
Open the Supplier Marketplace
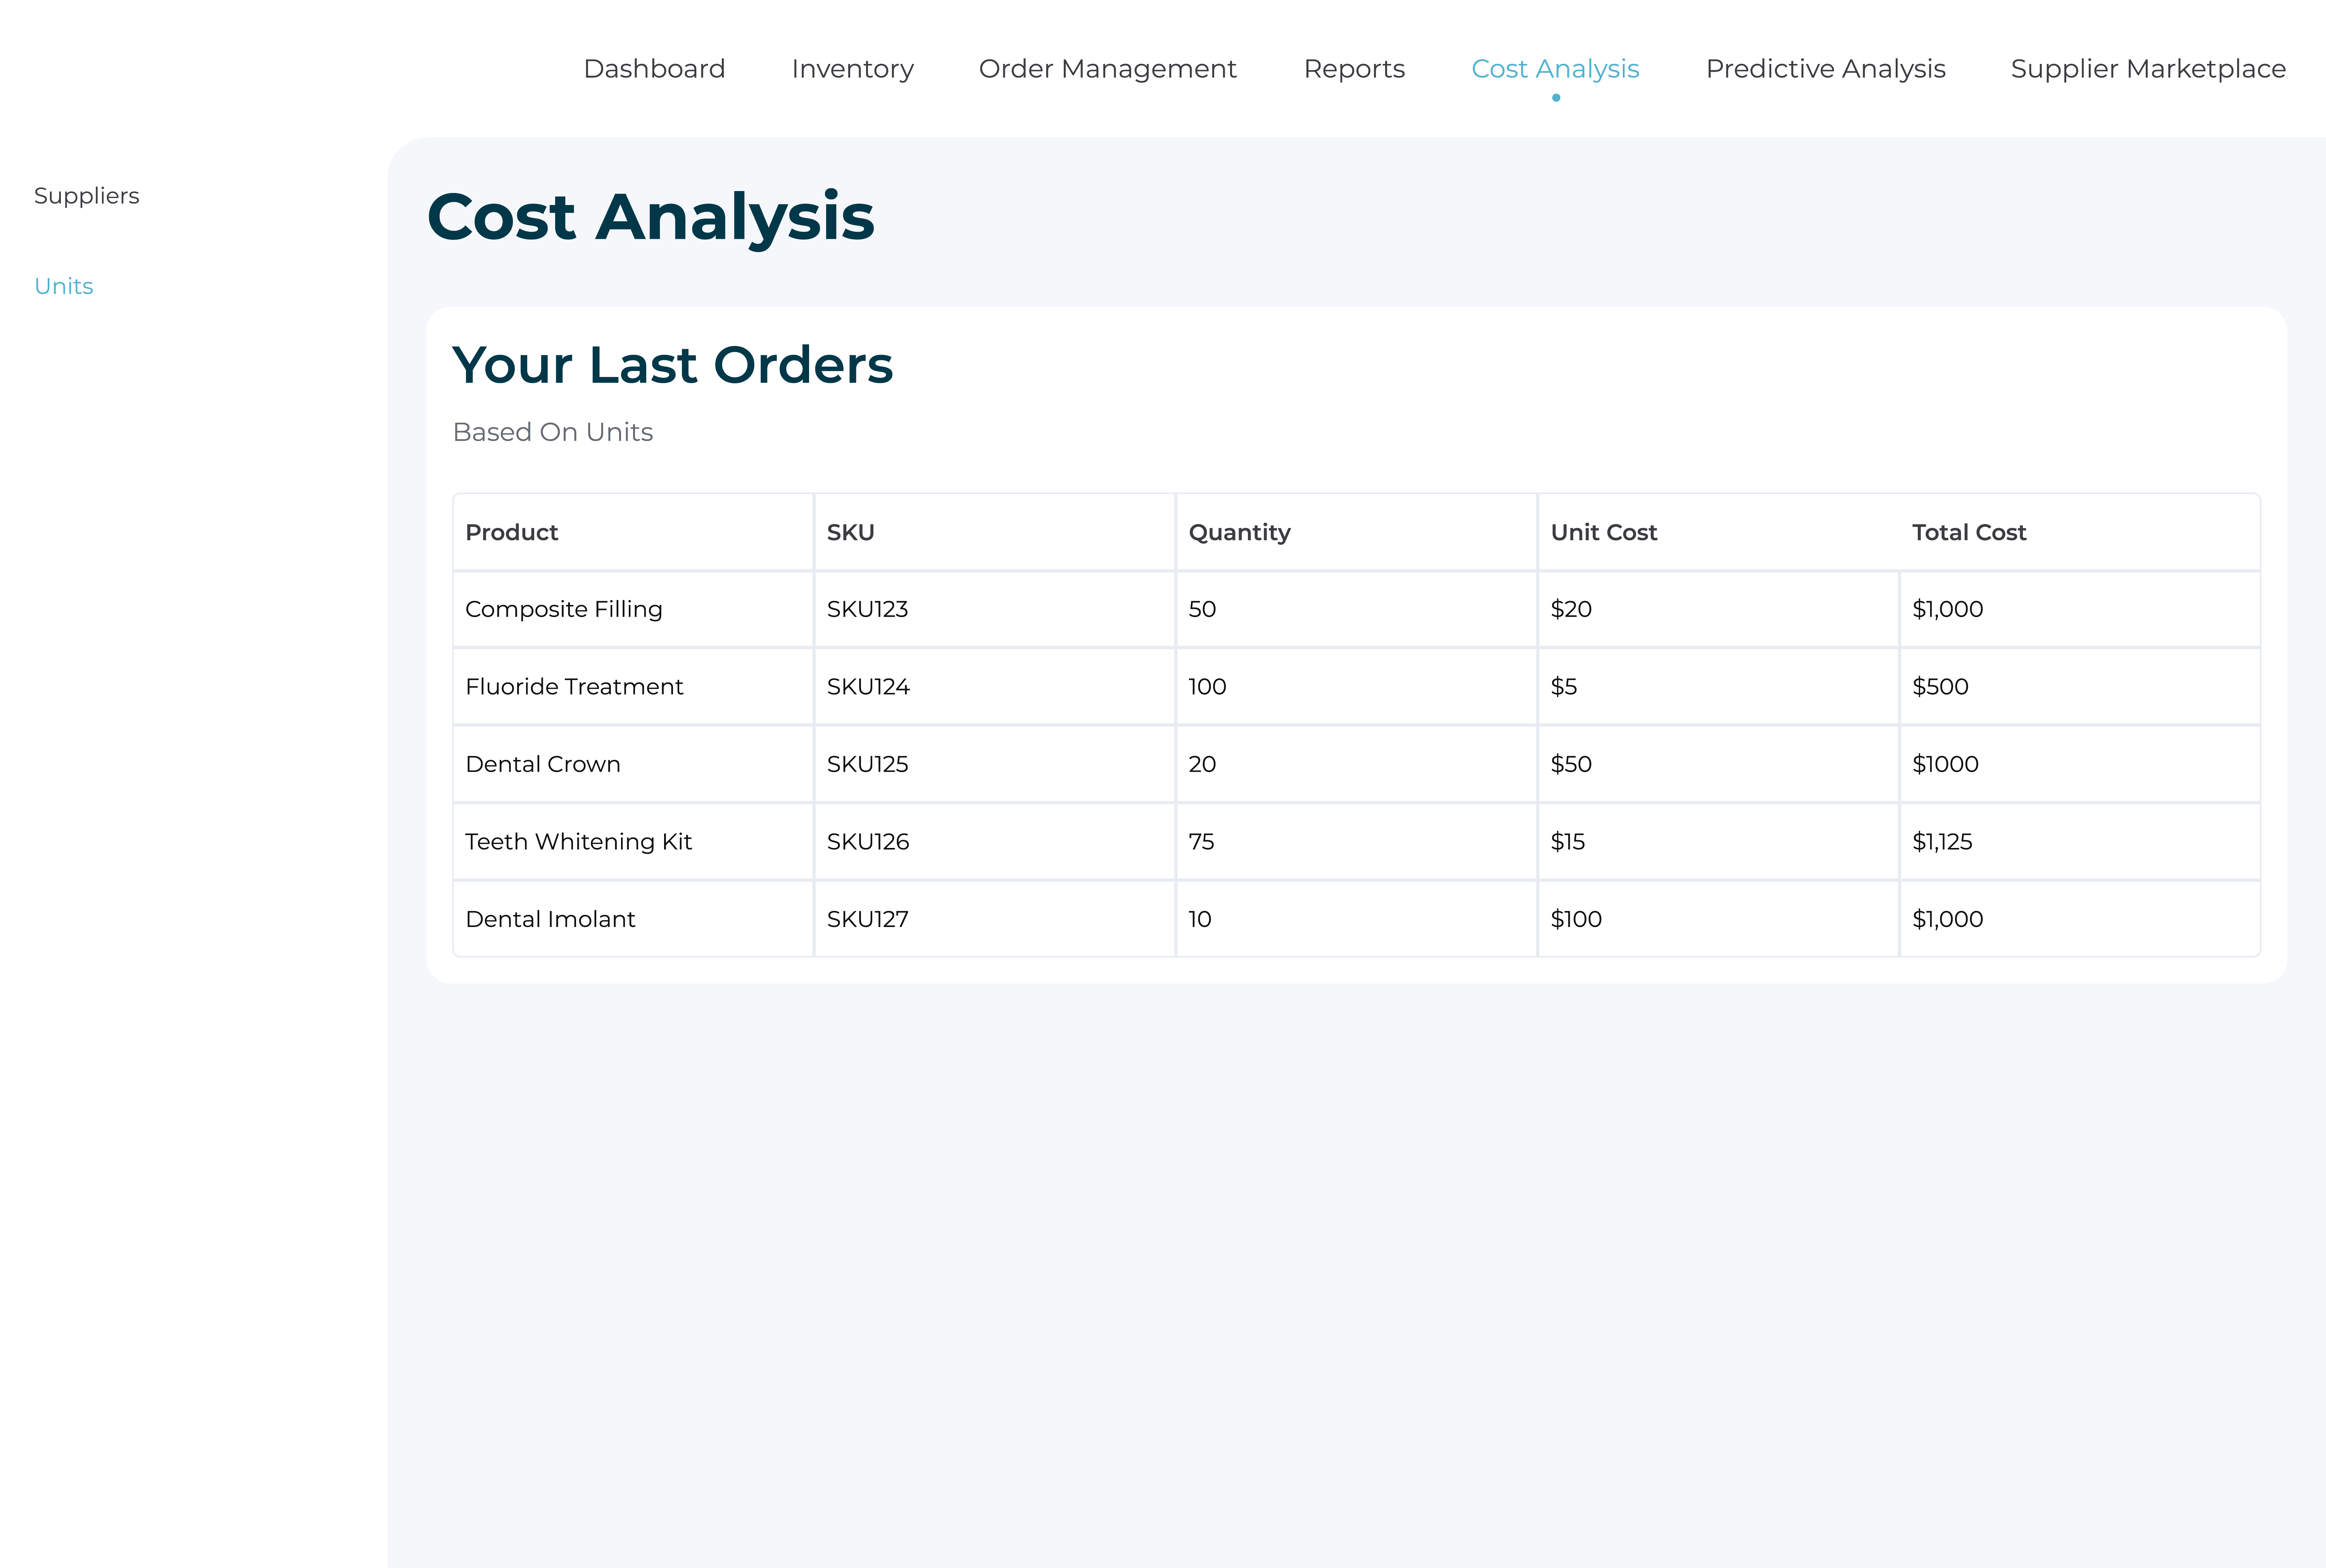2147,68
